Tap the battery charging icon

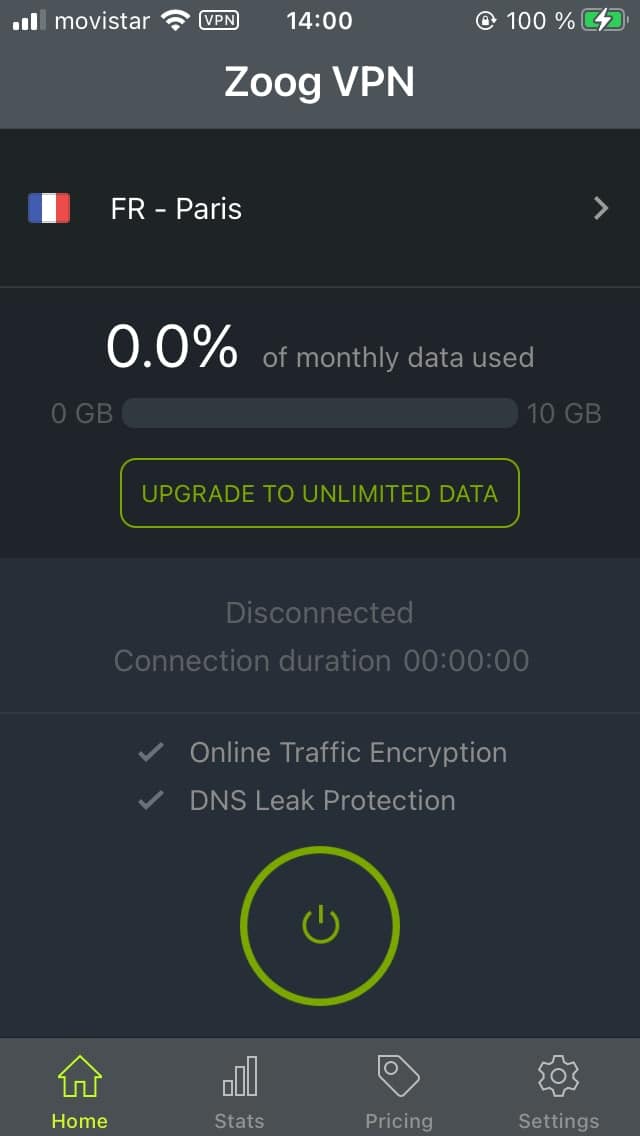606,21
